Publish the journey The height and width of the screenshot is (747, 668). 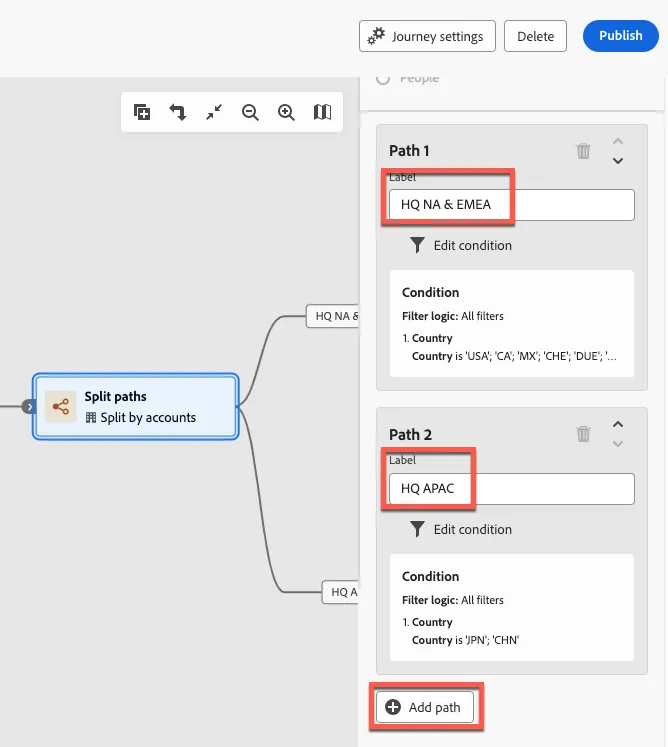[x=620, y=36]
